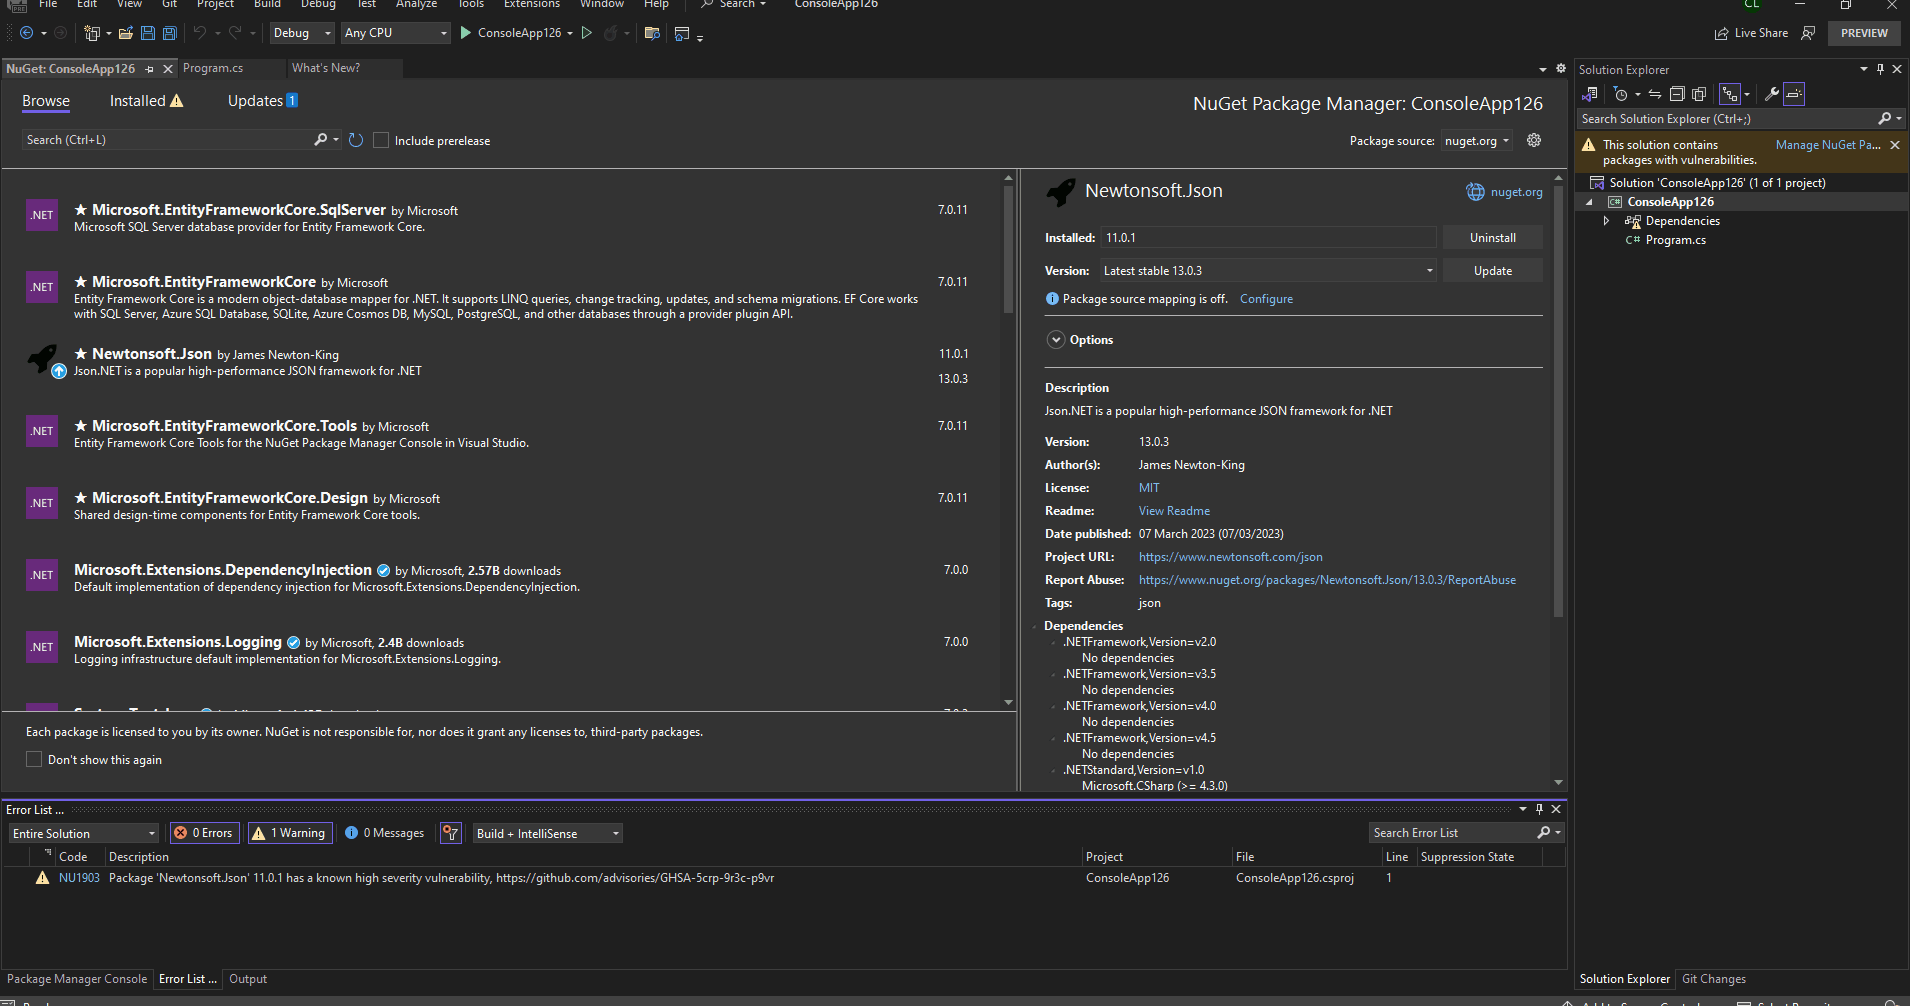Switch to the What's New? tab
Image resolution: width=1910 pixels, height=1006 pixels.
326,68
